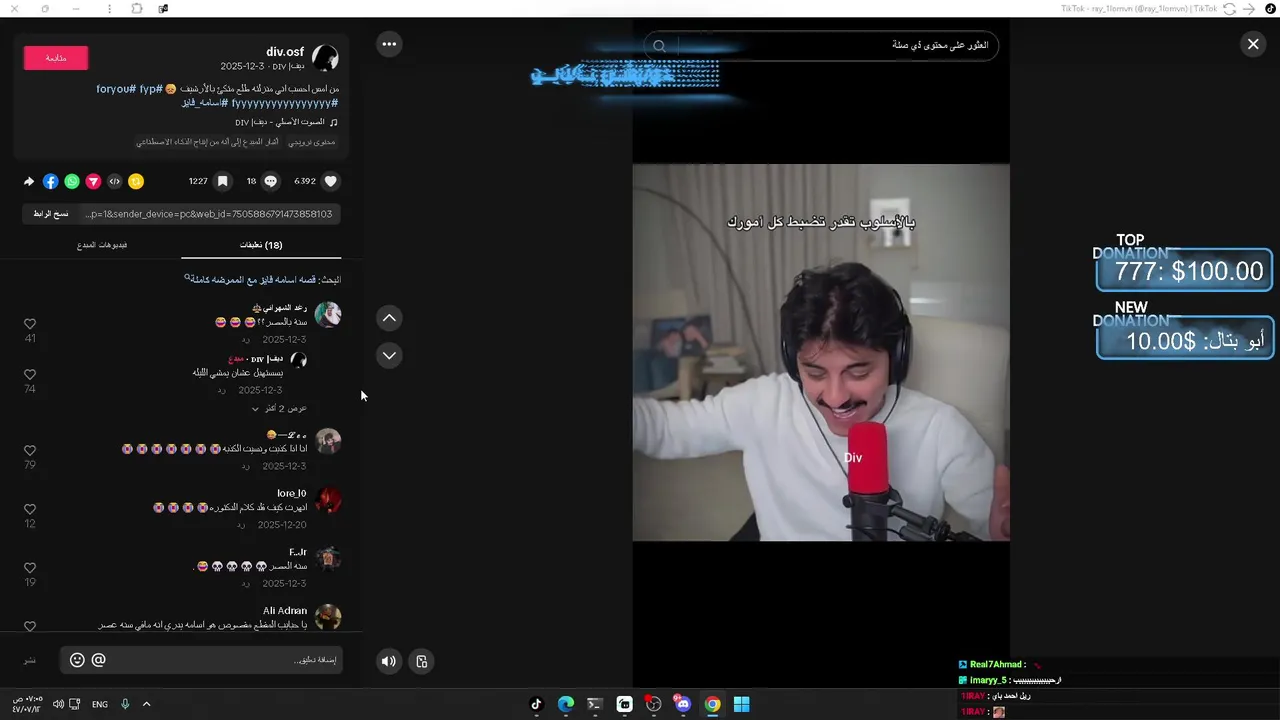
Task: Toggle the floating player icon
Action: tap(422, 661)
